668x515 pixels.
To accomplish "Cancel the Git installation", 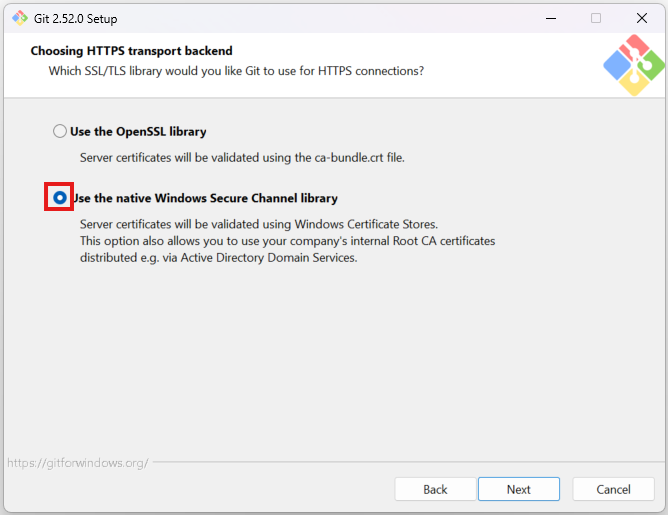I will tap(613, 489).
